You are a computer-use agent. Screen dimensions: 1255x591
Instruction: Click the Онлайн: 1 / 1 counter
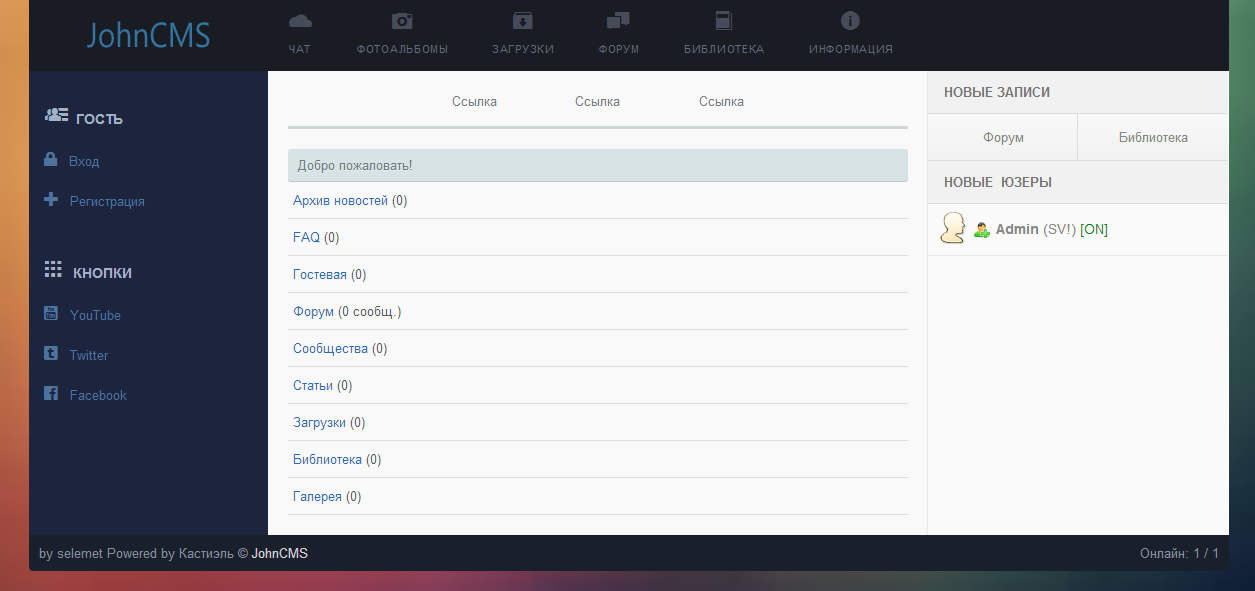[x=1179, y=553]
